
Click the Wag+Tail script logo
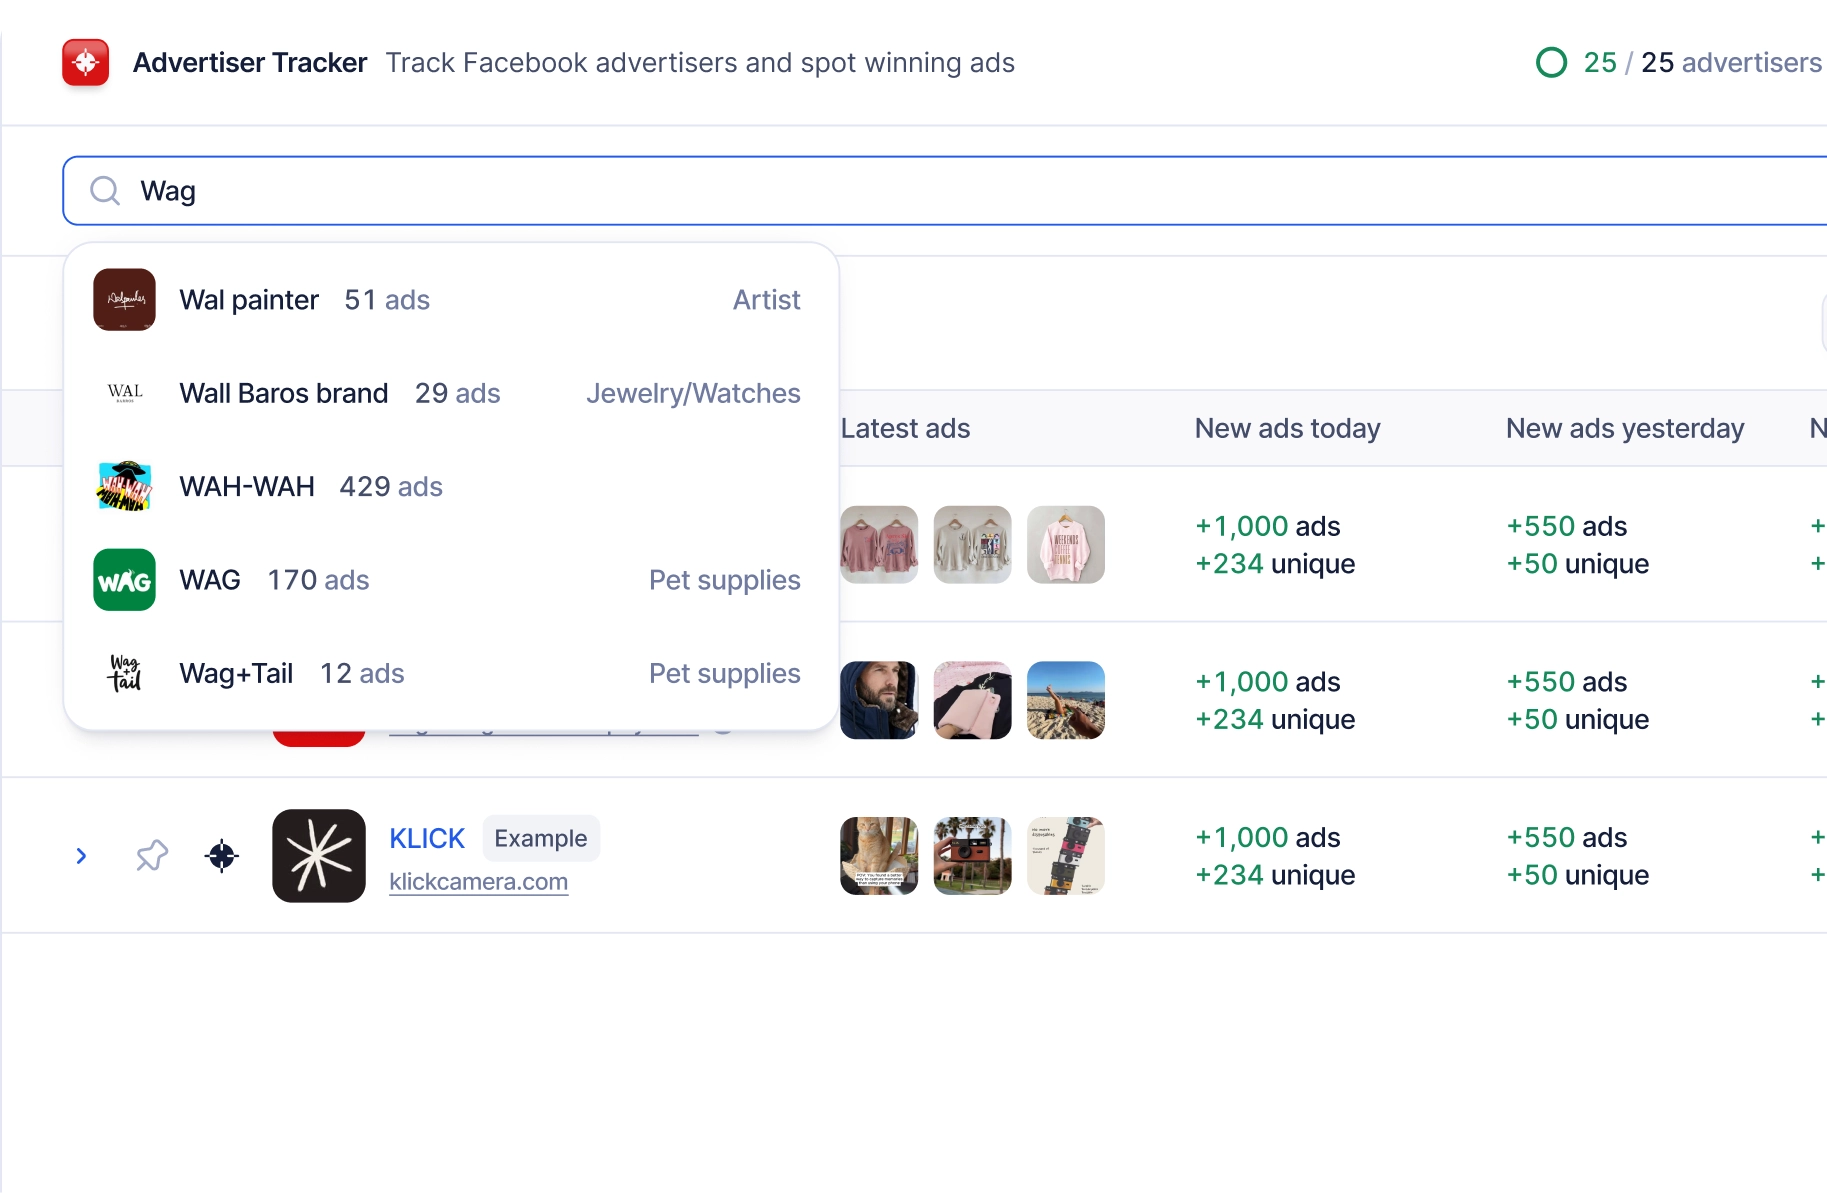[125, 673]
